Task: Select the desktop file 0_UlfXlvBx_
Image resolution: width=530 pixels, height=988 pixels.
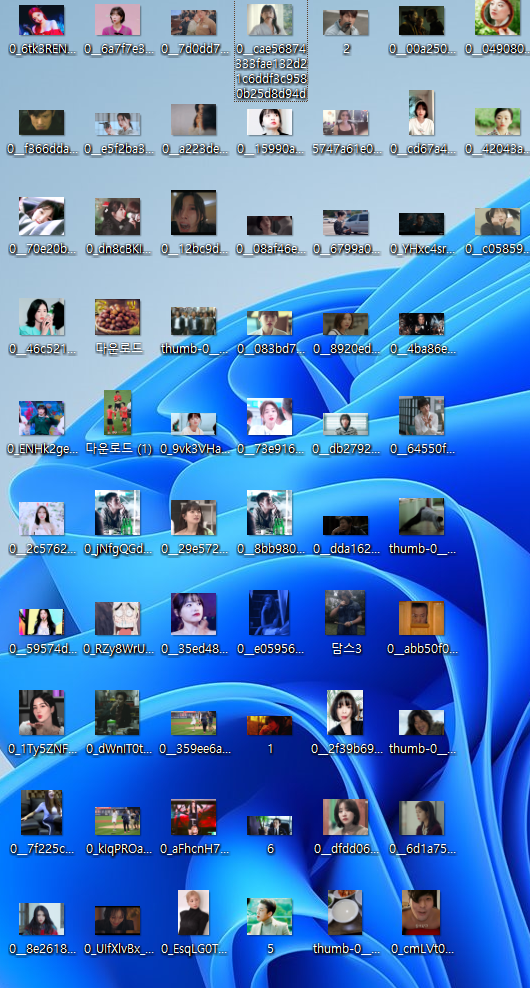Action: pos(118,921)
